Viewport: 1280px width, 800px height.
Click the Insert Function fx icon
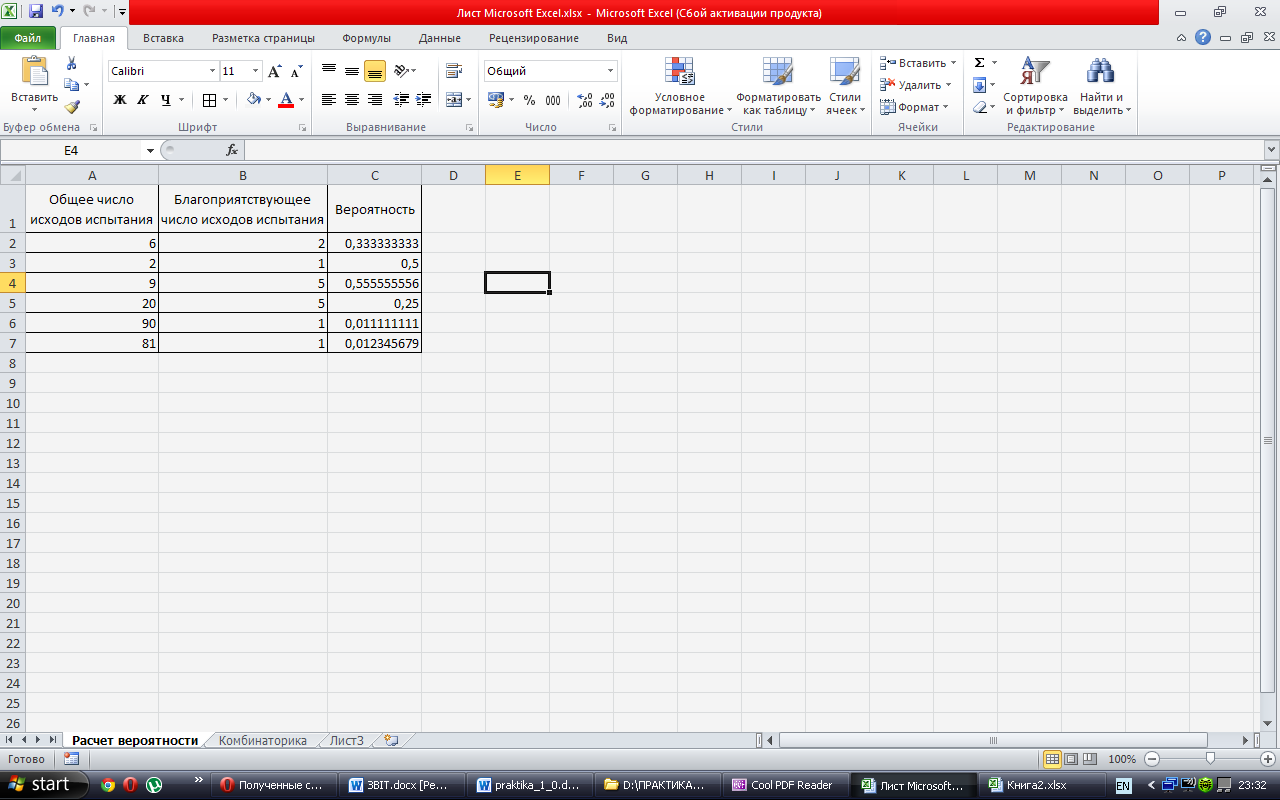[232, 150]
